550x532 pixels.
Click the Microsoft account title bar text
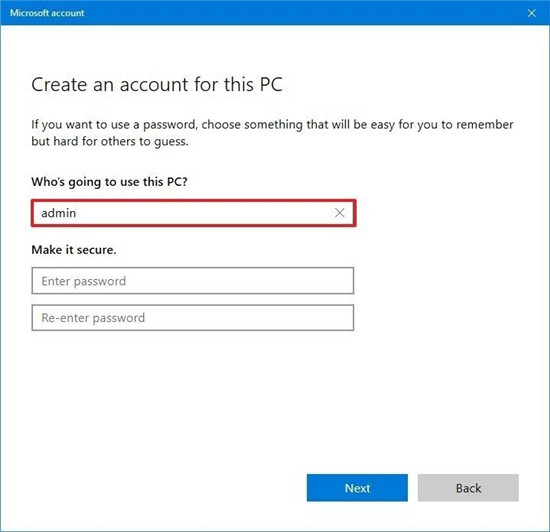[47, 13]
